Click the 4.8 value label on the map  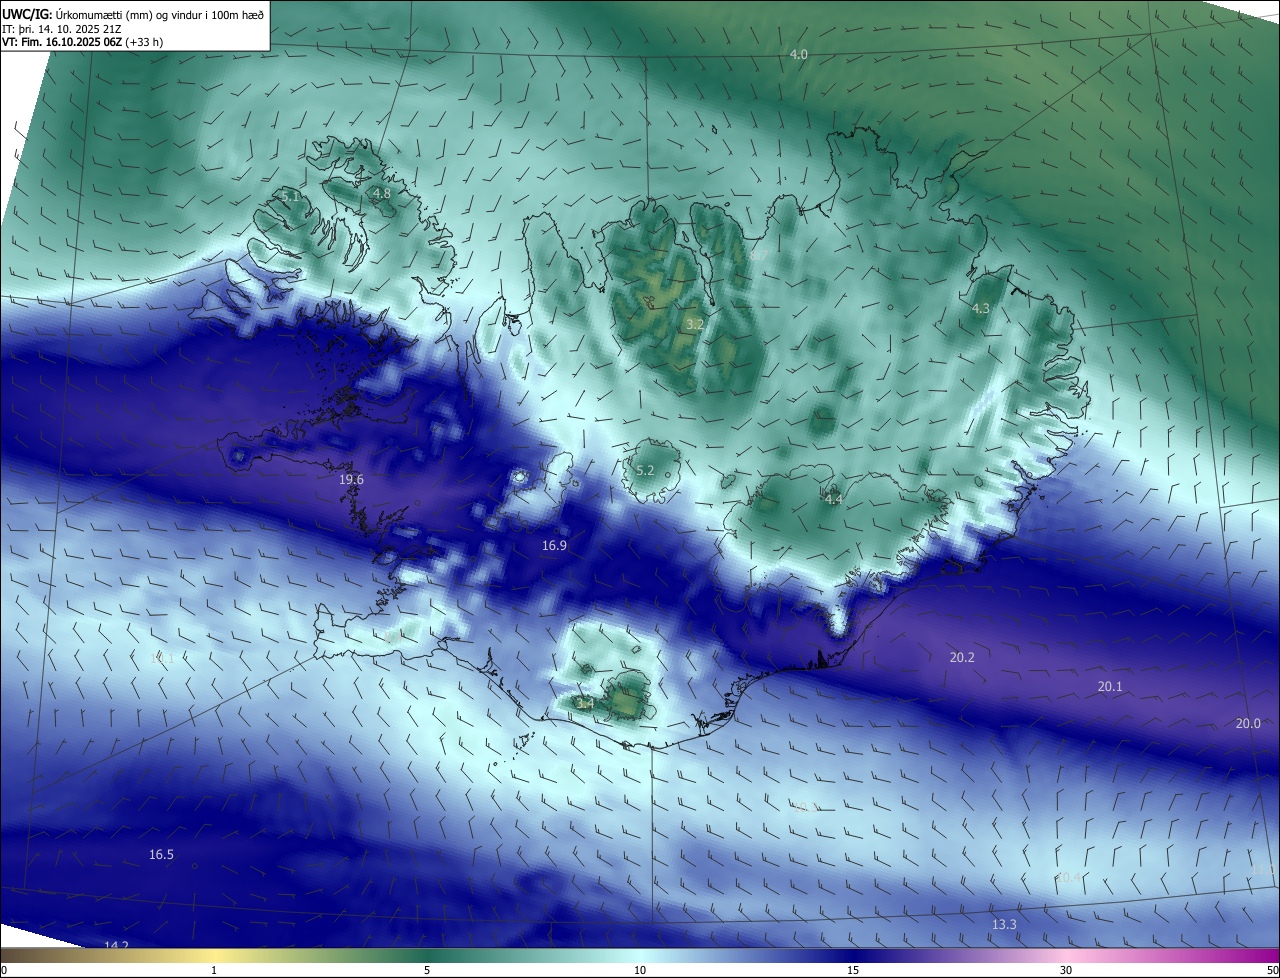coord(381,193)
